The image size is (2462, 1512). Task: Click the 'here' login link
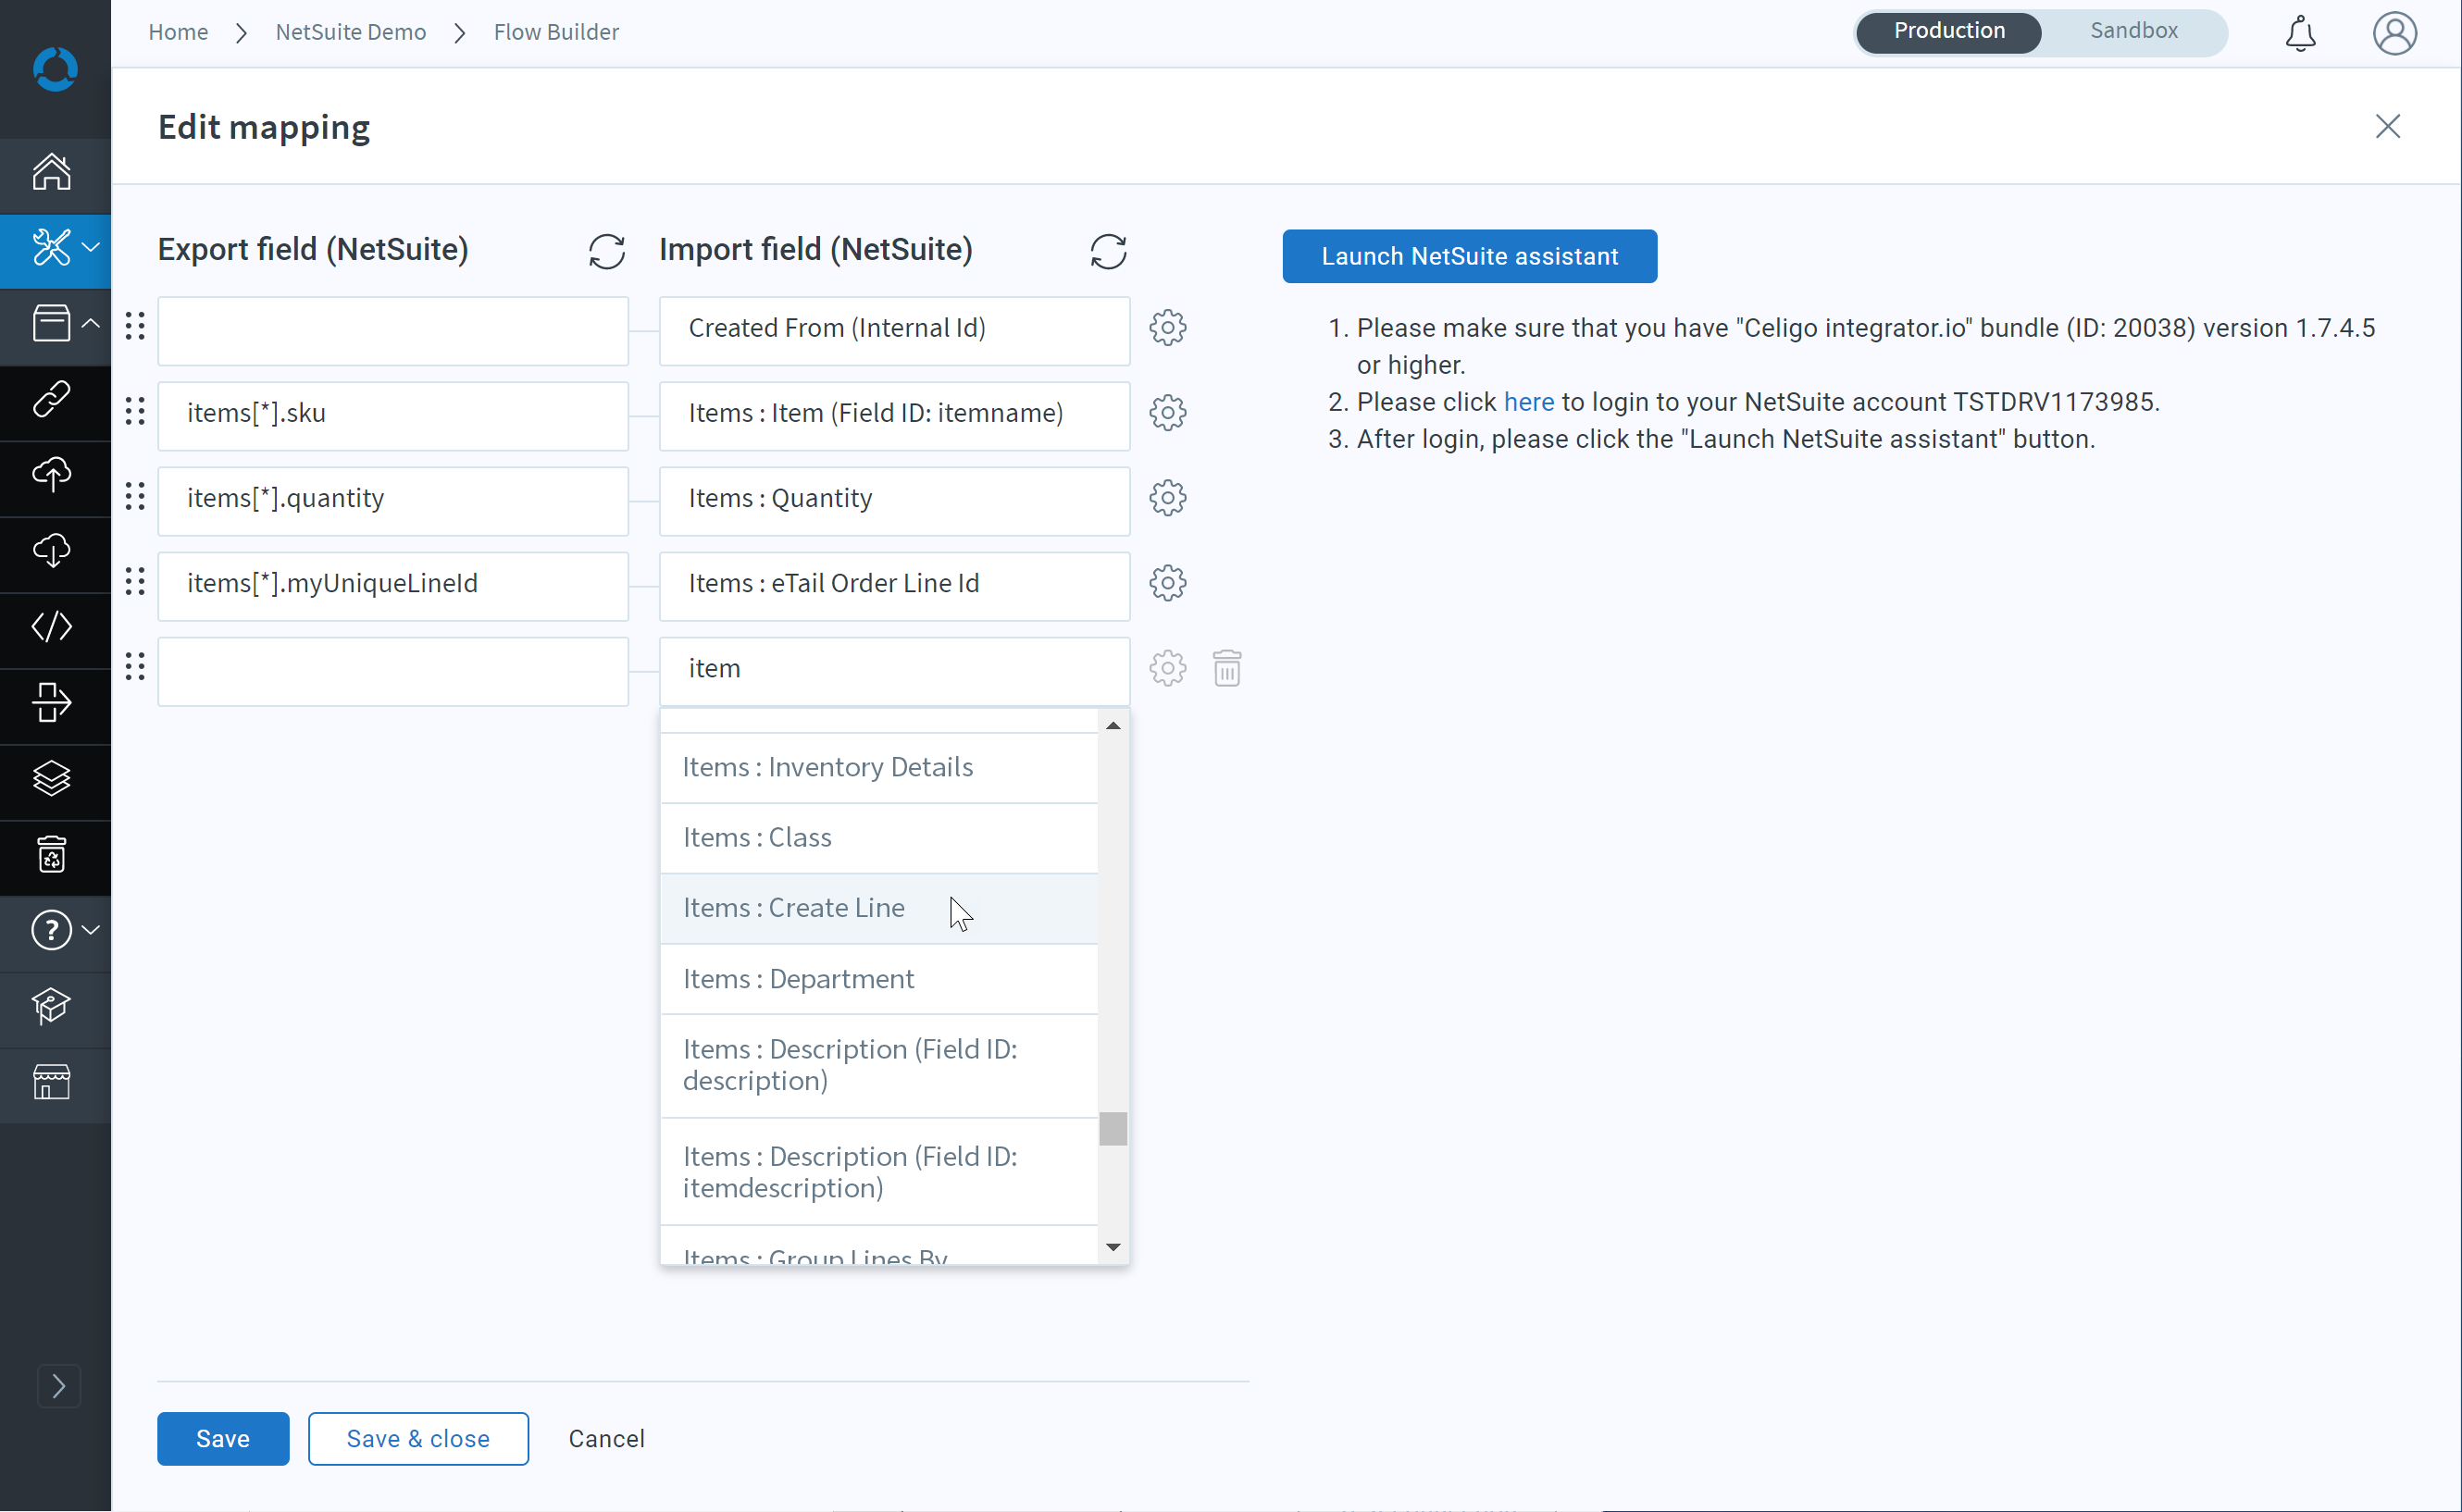tap(1528, 402)
